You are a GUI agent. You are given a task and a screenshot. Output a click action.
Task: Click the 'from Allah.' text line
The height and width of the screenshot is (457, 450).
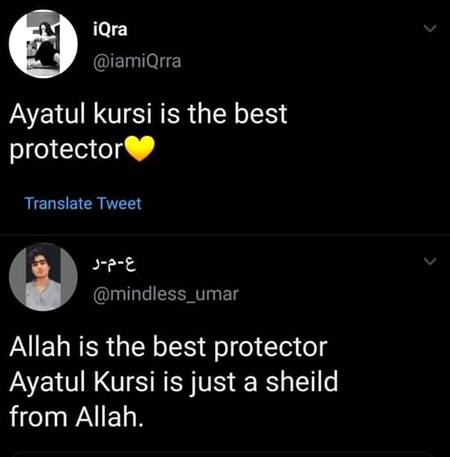tap(77, 417)
